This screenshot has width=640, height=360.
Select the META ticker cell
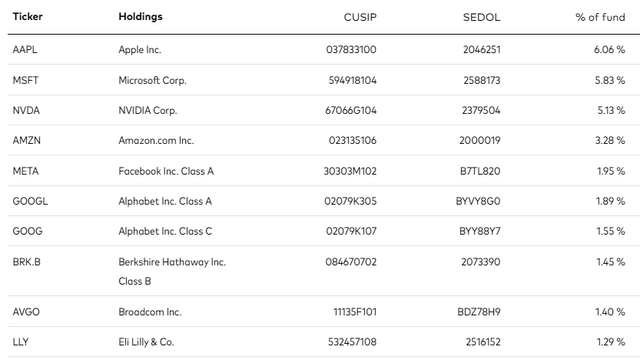25,171
